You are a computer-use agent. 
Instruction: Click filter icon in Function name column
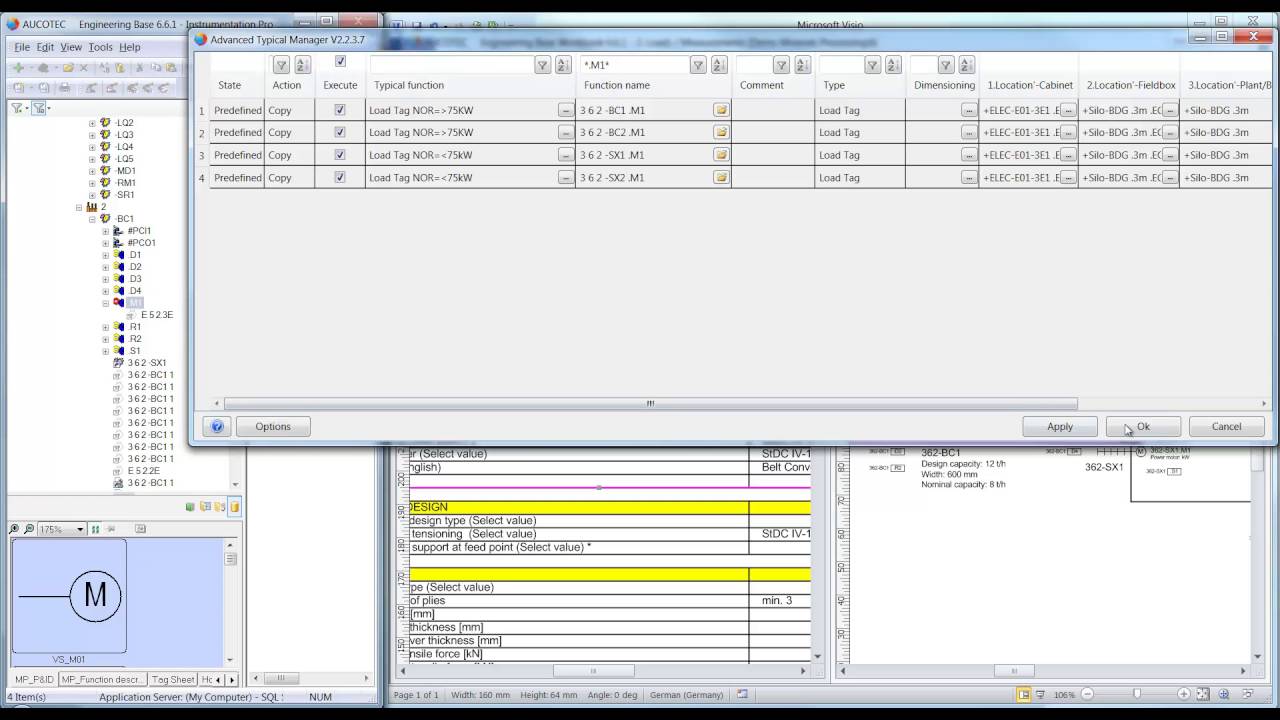click(698, 65)
